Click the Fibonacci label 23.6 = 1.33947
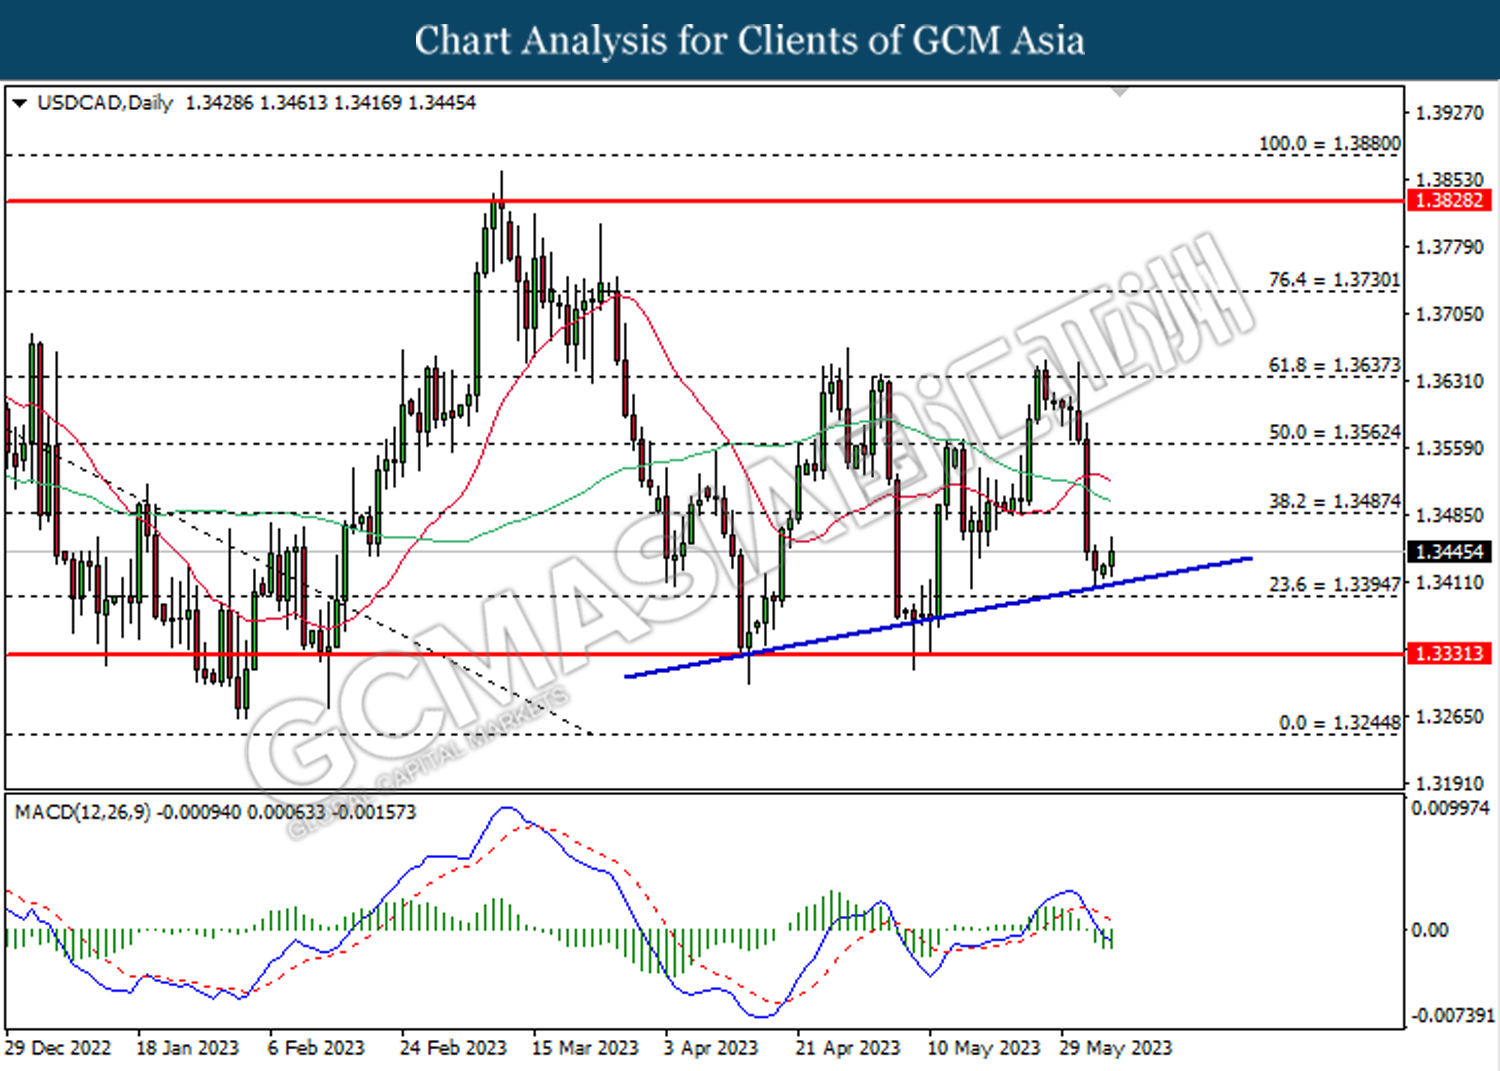Viewport: 1500px width, 1071px height. click(x=1334, y=585)
